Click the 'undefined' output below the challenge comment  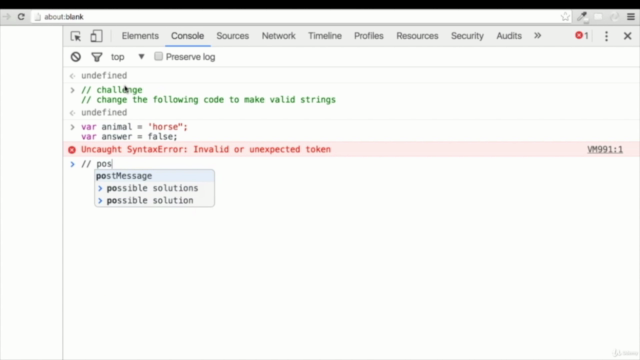(104, 113)
